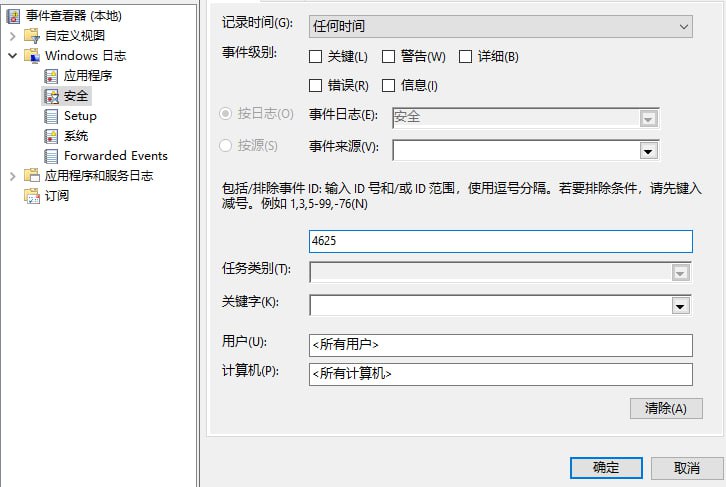Open the 事件来源(V) dropdown arrow
The width and height of the screenshot is (726, 487).
click(648, 151)
